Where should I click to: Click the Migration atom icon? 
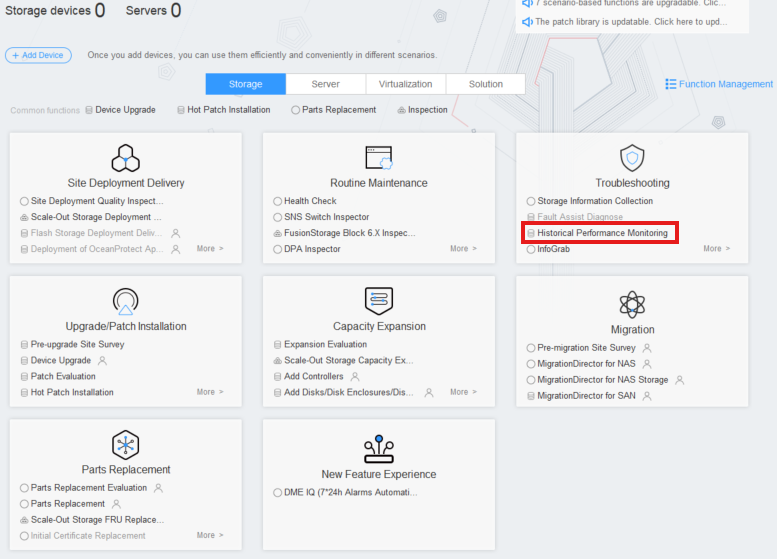click(x=632, y=304)
